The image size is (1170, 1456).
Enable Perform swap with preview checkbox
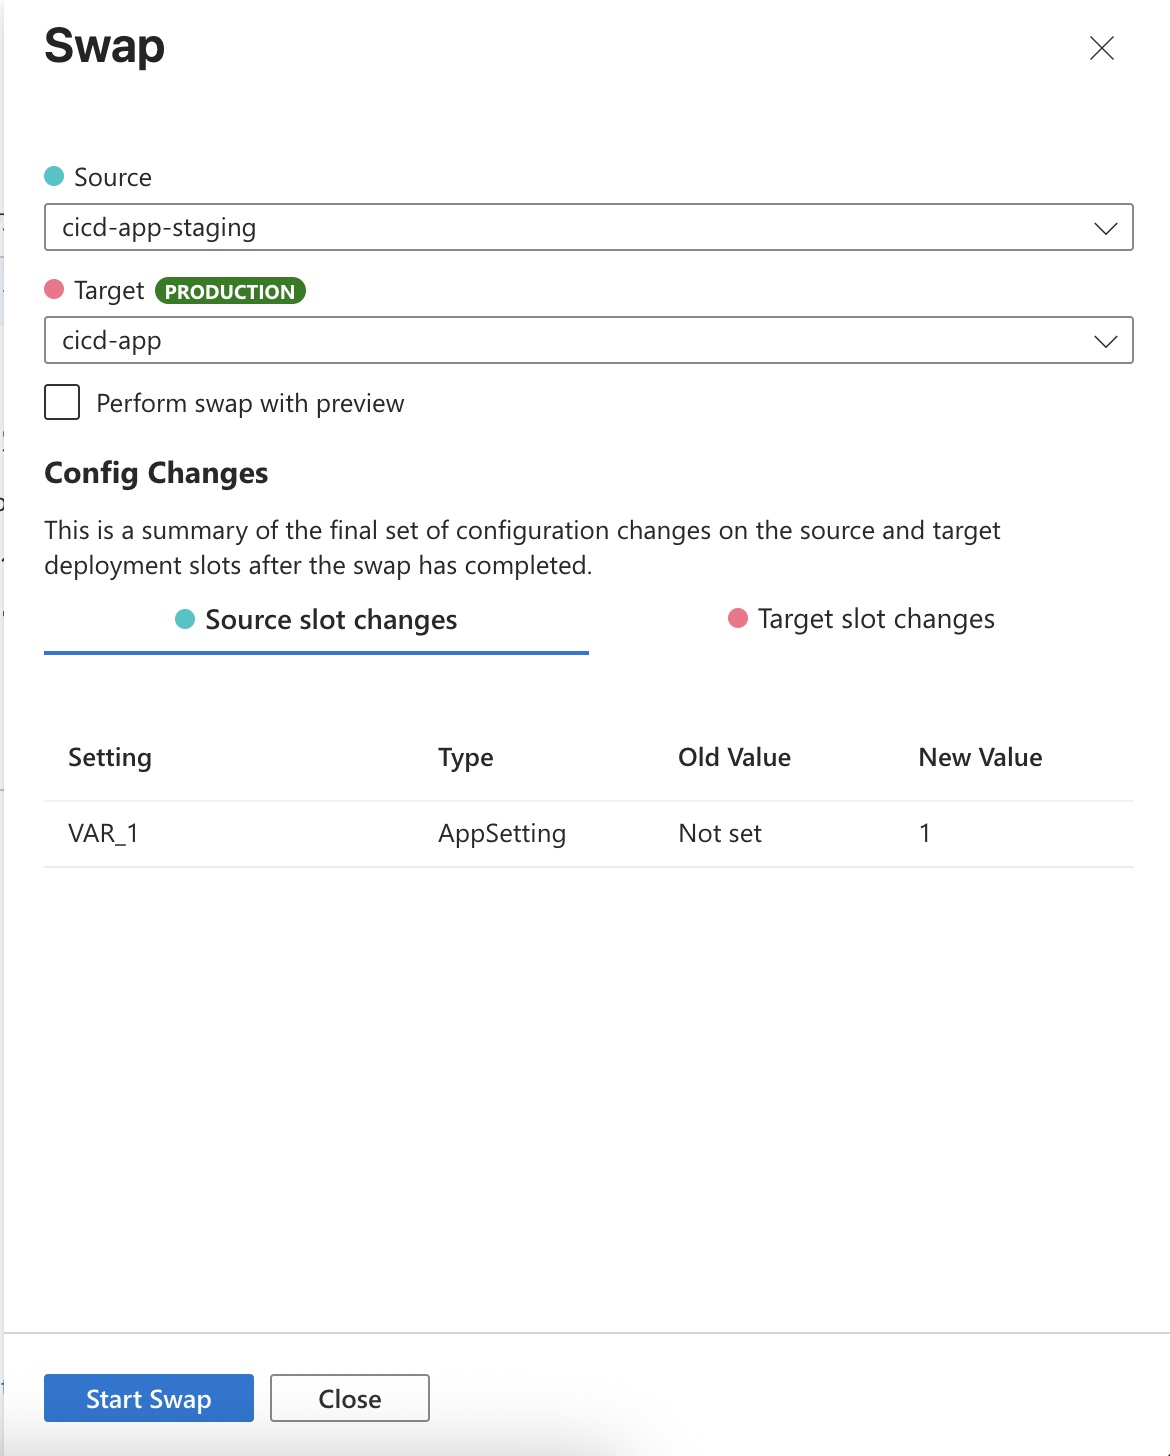pyautogui.click(x=62, y=403)
